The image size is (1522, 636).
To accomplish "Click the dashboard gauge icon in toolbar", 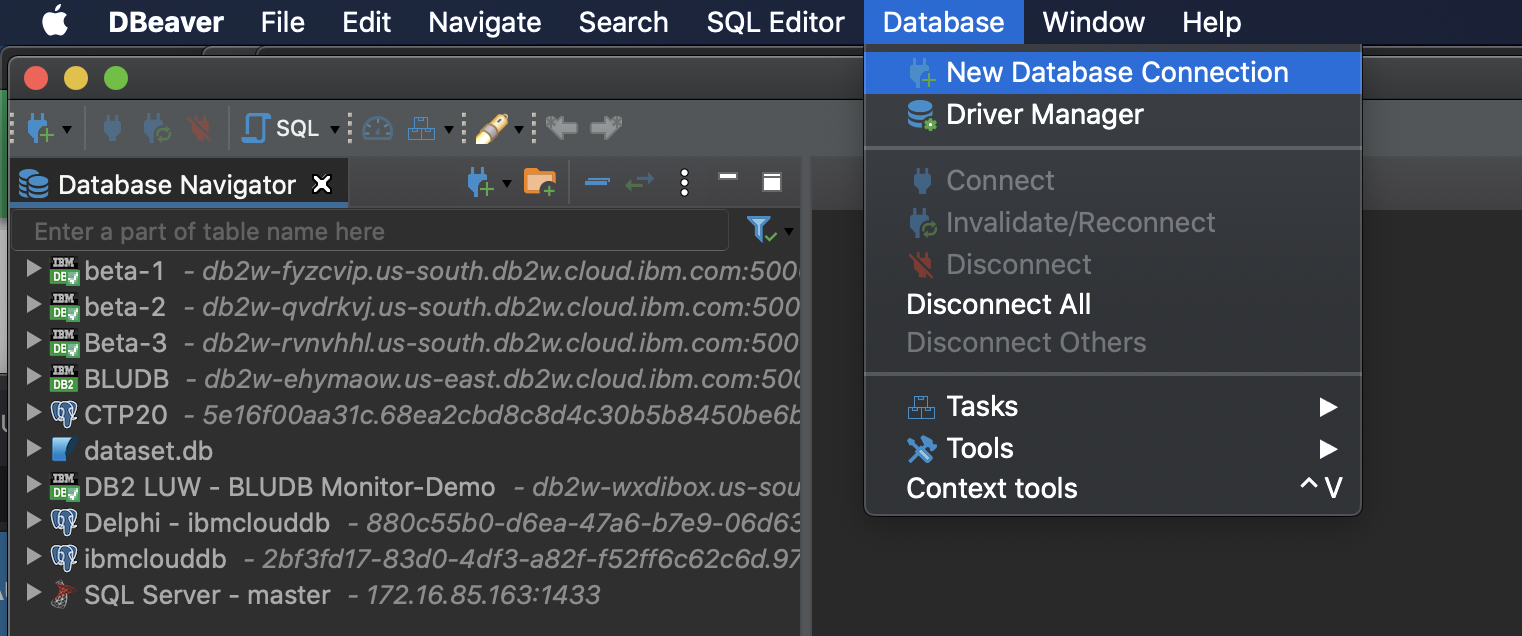I will tap(377, 128).
